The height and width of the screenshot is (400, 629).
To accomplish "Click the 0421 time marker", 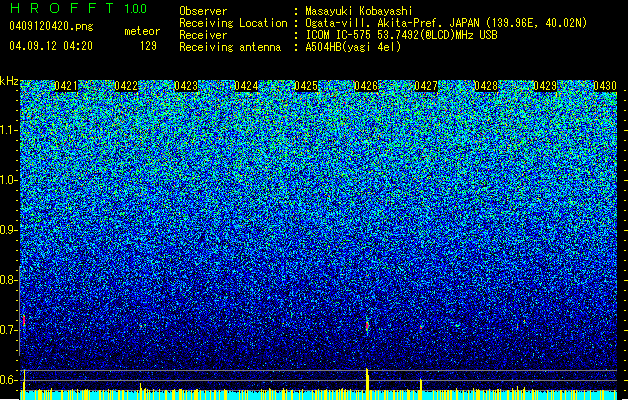I will point(66,86).
